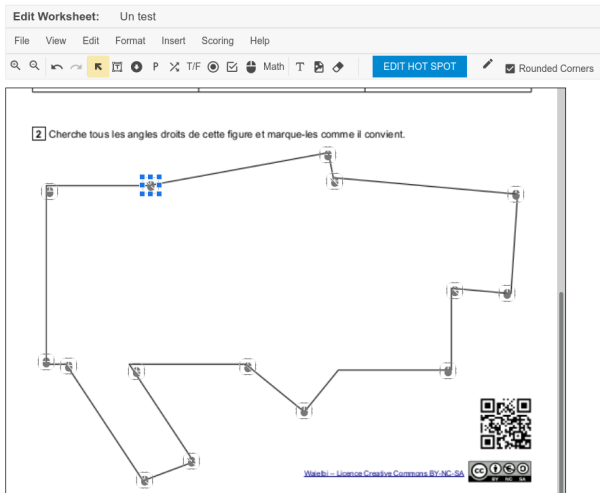The width and height of the screenshot is (600, 493).
Task: Open the View menu
Action: tap(56, 41)
